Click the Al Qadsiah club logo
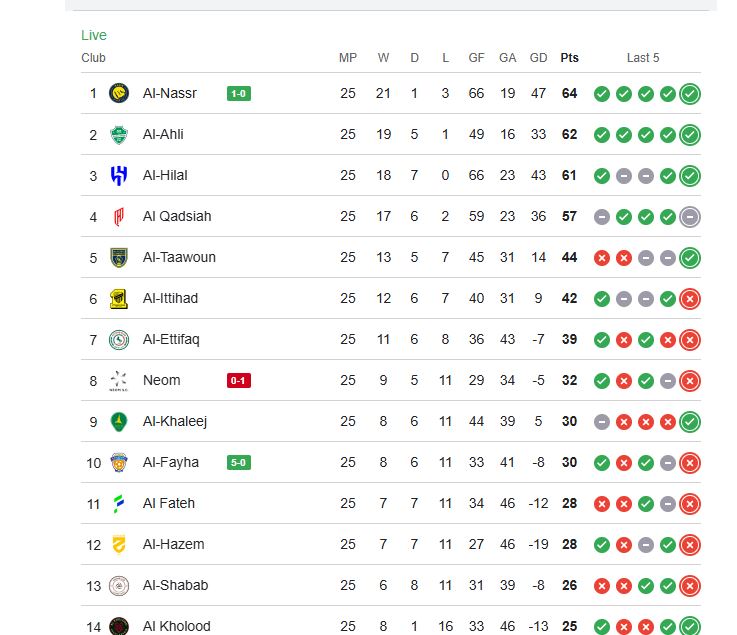 (x=119, y=216)
